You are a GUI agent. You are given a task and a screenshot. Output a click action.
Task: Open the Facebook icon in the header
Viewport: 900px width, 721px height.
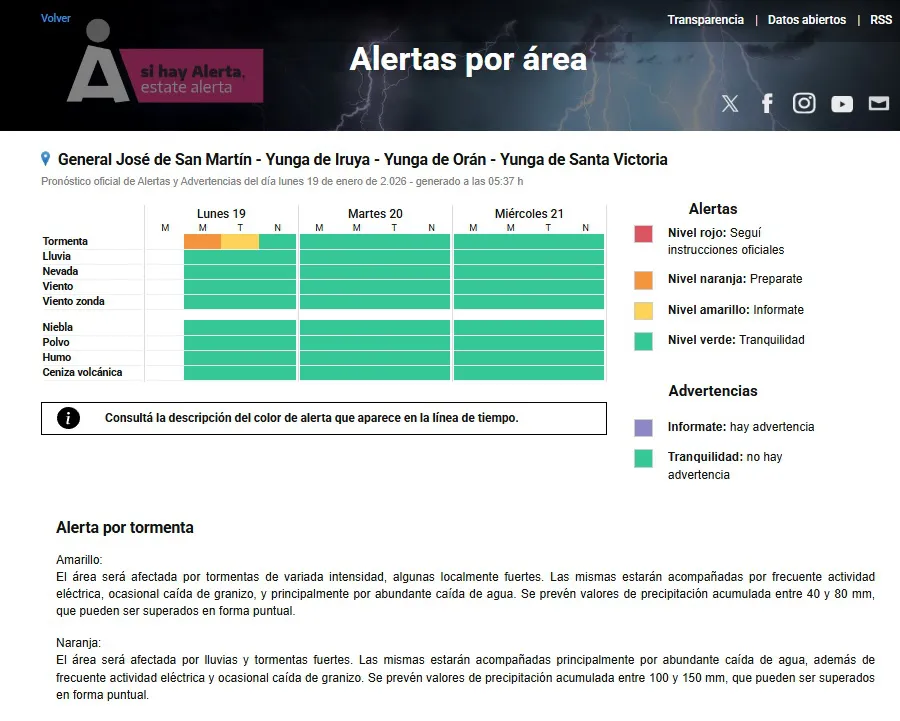pyautogui.click(x=767, y=103)
